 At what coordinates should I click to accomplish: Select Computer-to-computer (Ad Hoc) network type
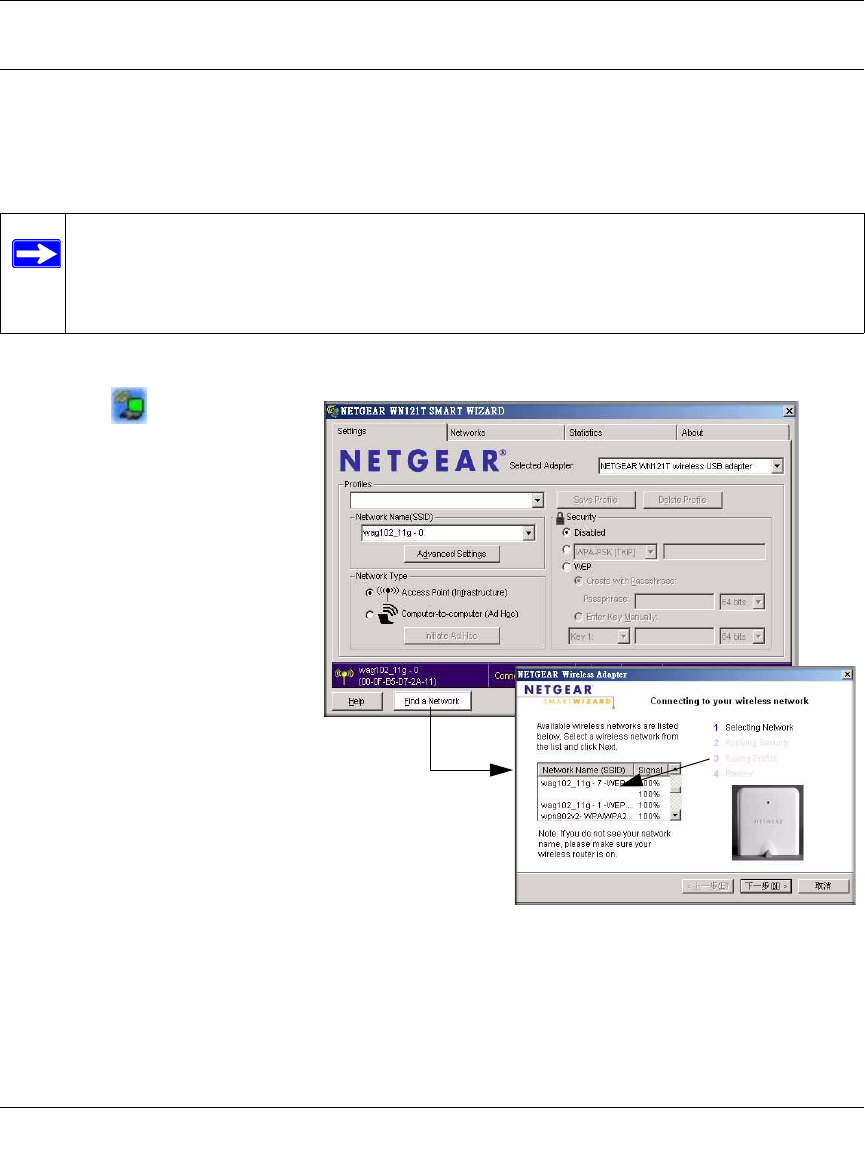coord(369,615)
